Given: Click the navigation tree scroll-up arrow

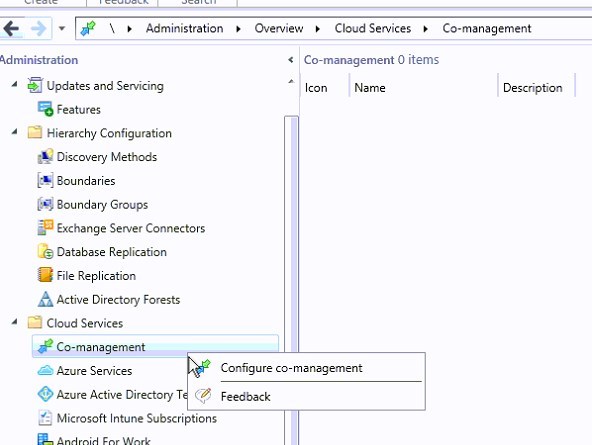Looking at the screenshot, I should 291,81.
